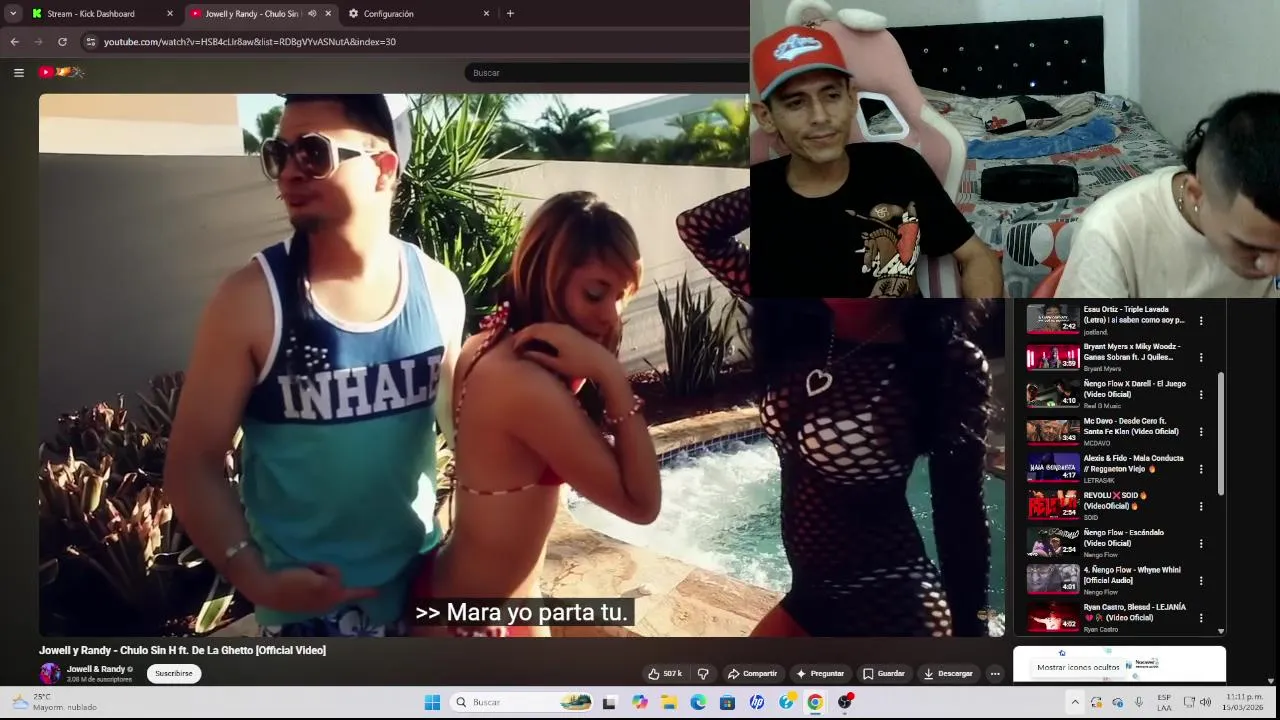Play Esau Ortiz - Triple Lavada thumbnail
The image size is (1280, 720).
coord(1053,320)
